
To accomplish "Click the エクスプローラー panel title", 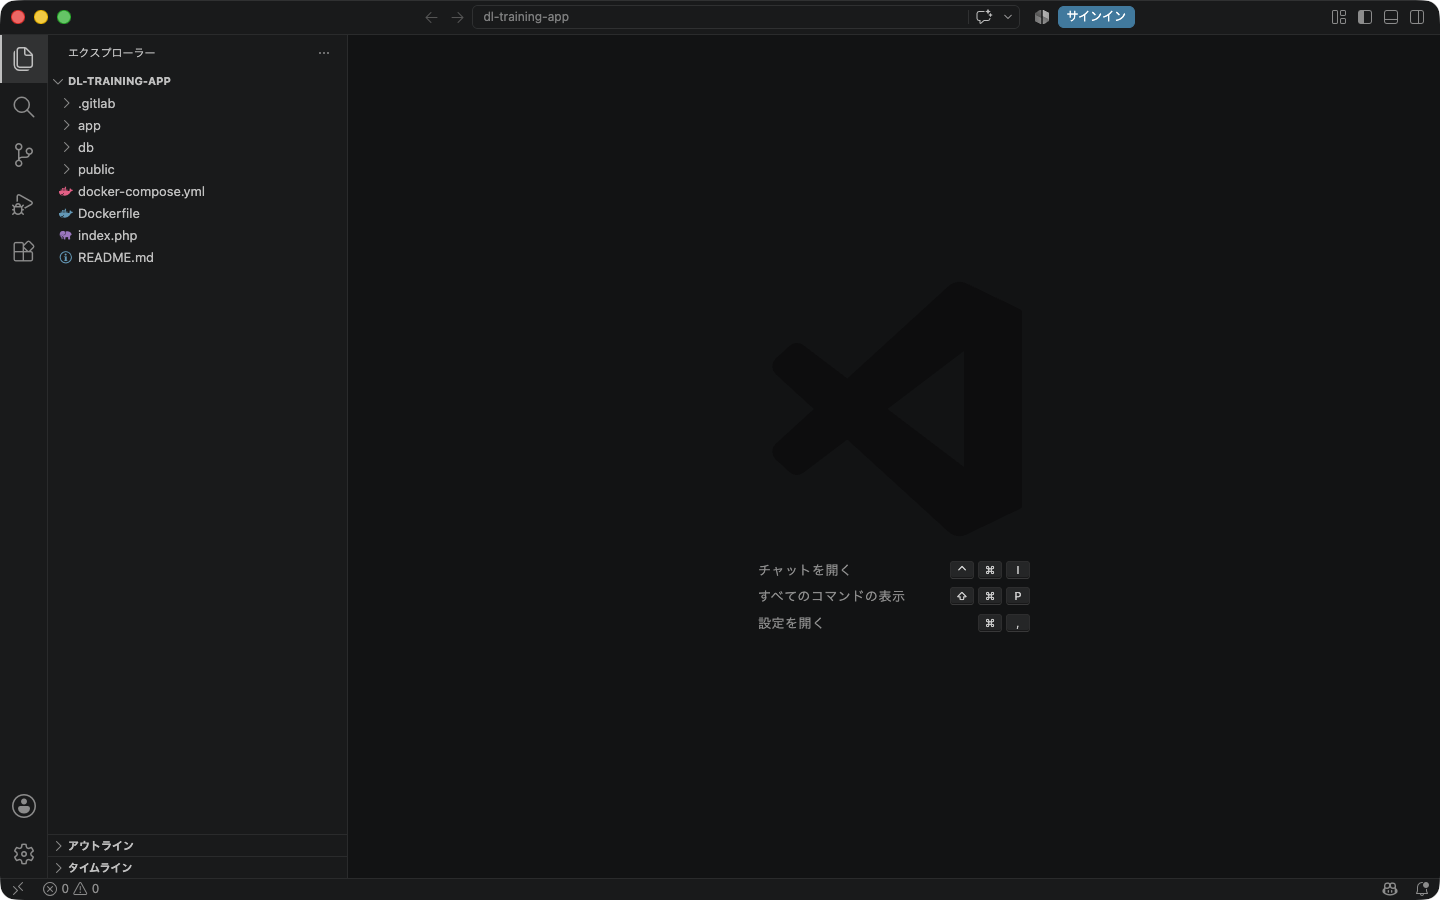I will click(112, 53).
